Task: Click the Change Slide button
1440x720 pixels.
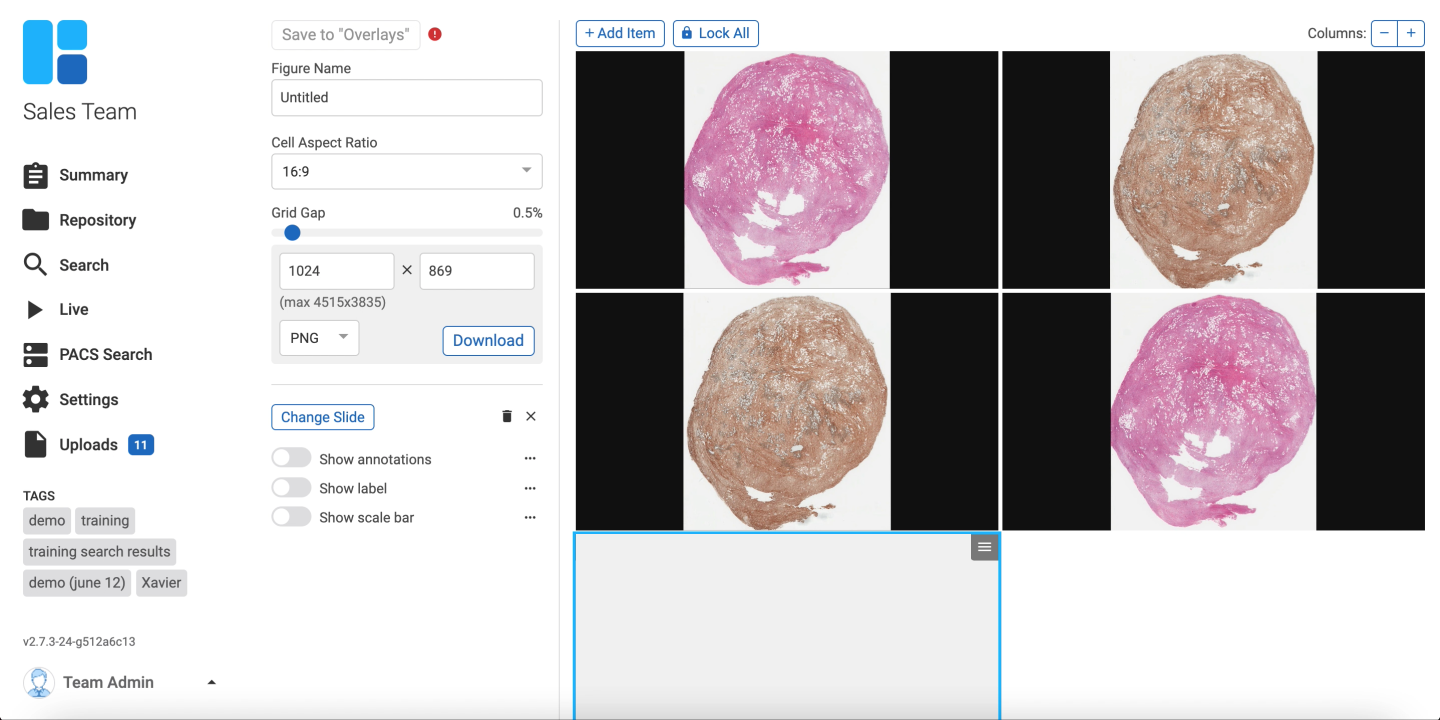Action: (322, 417)
